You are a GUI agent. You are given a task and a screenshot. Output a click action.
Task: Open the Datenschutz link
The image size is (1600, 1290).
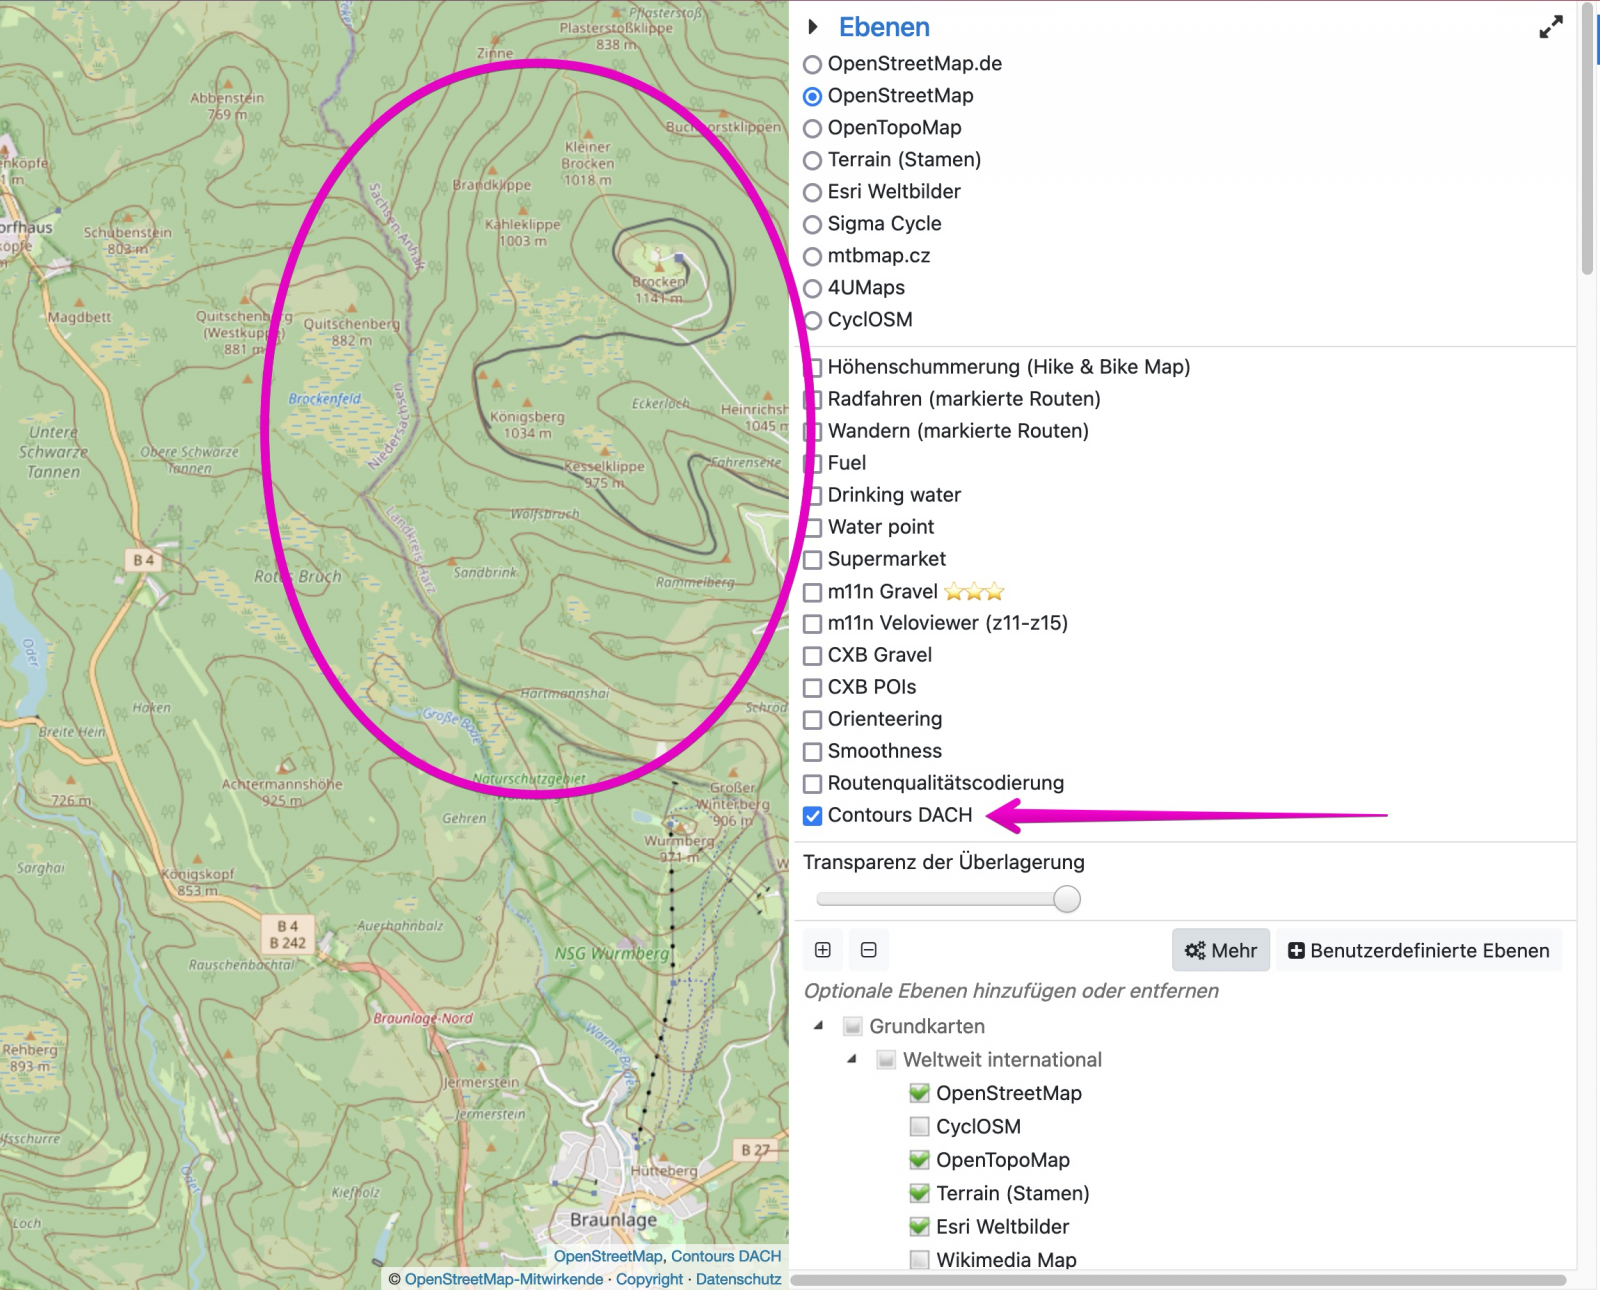tap(738, 1279)
